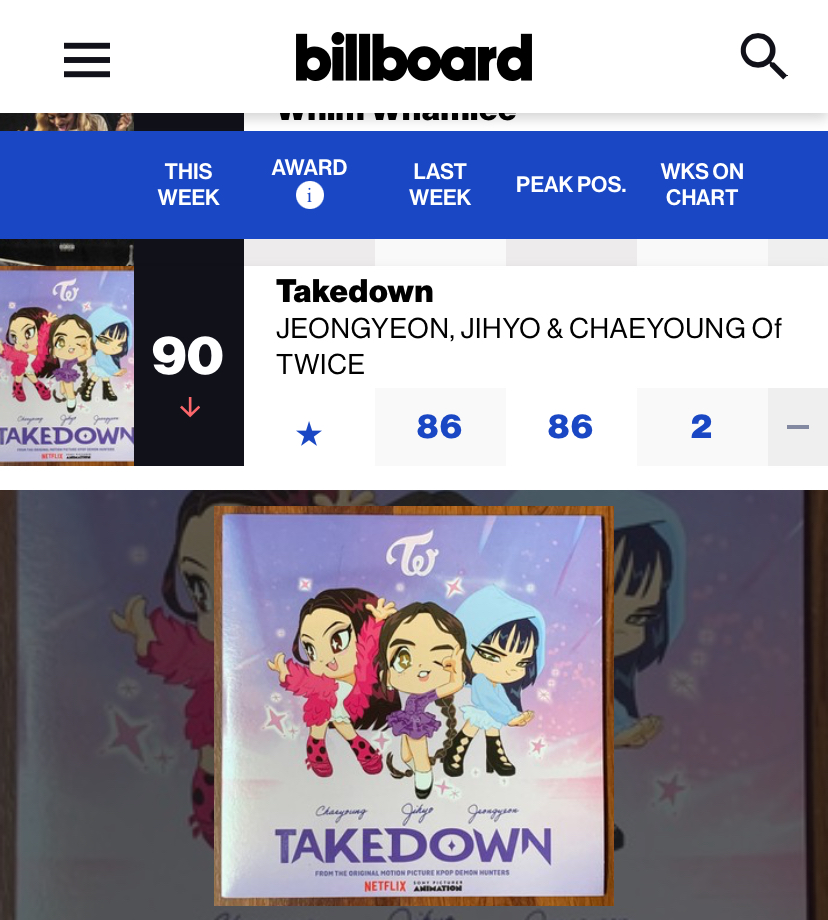Click the Peak Pos. column header
Viewport: 828px width, 920px height.
click(x=571, y=184)
